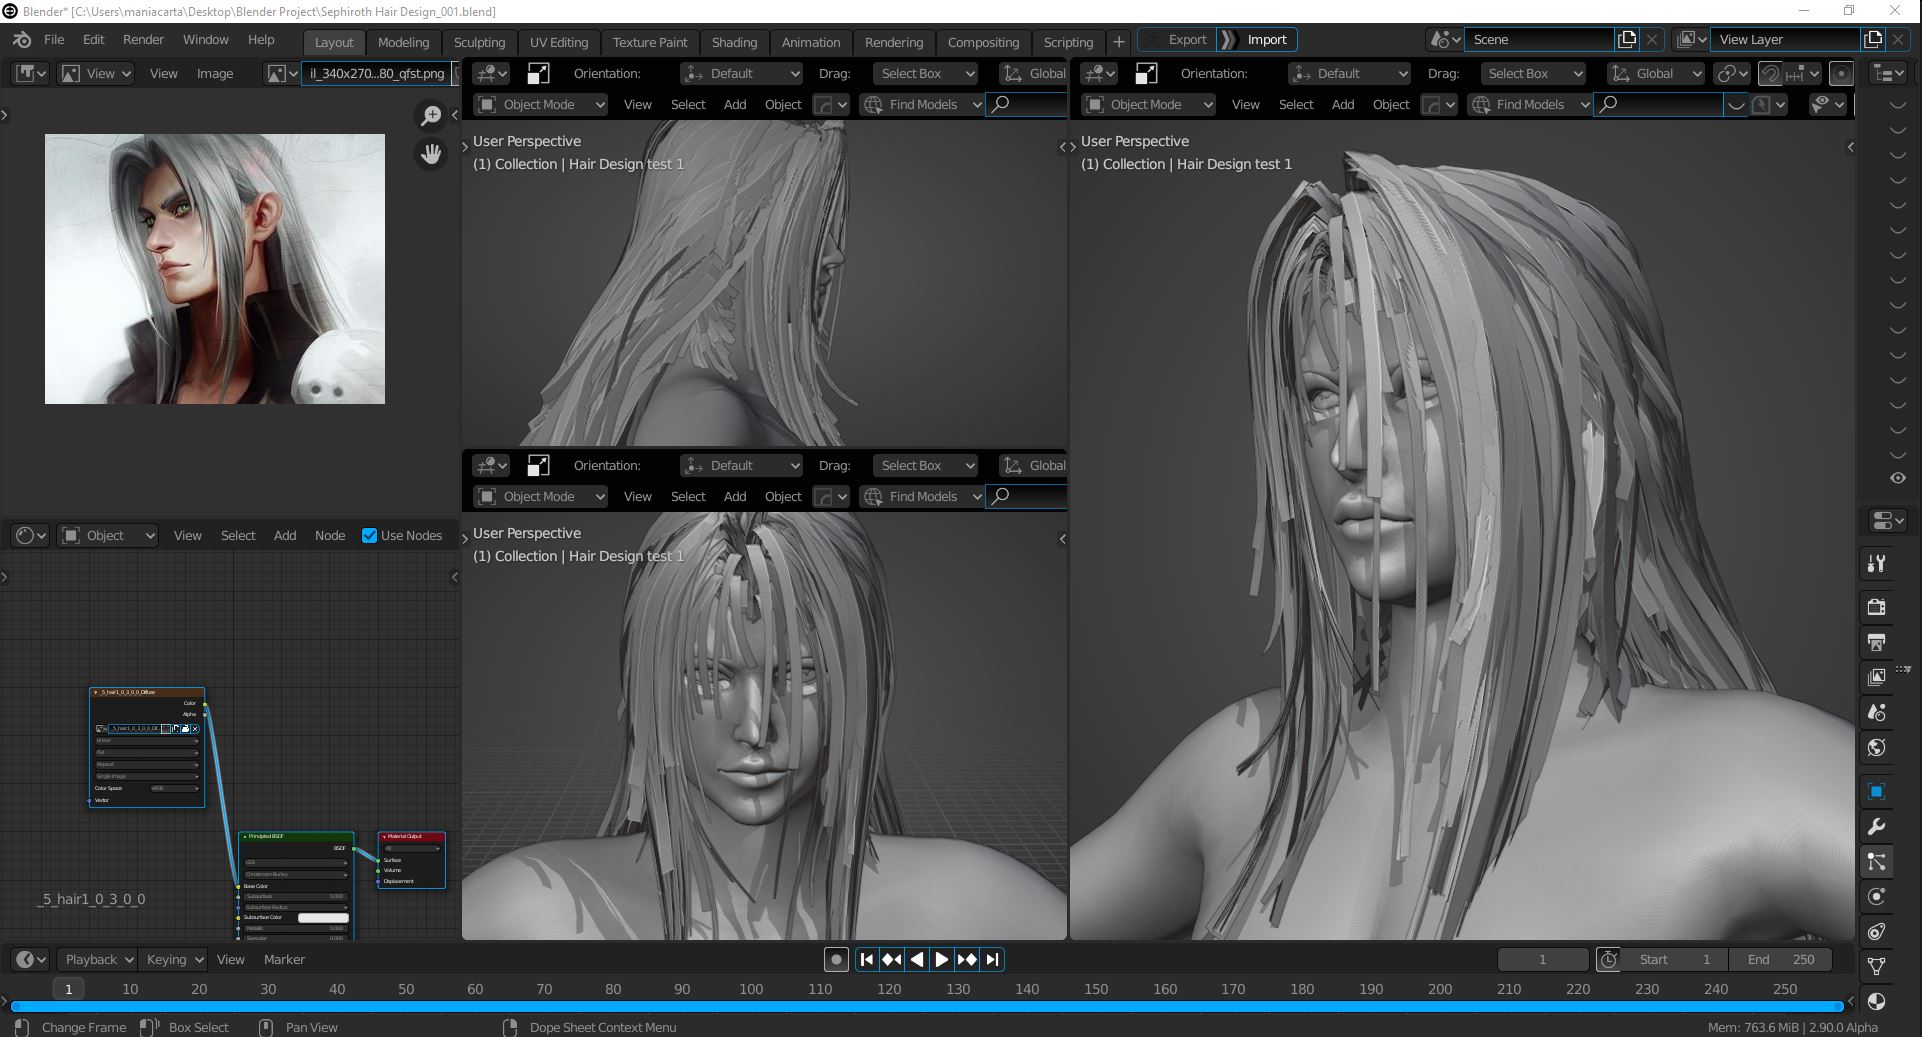Open the View Layer properties tab
The height and width of the screenshot is (1037, 1922).
coord(1877,677)
